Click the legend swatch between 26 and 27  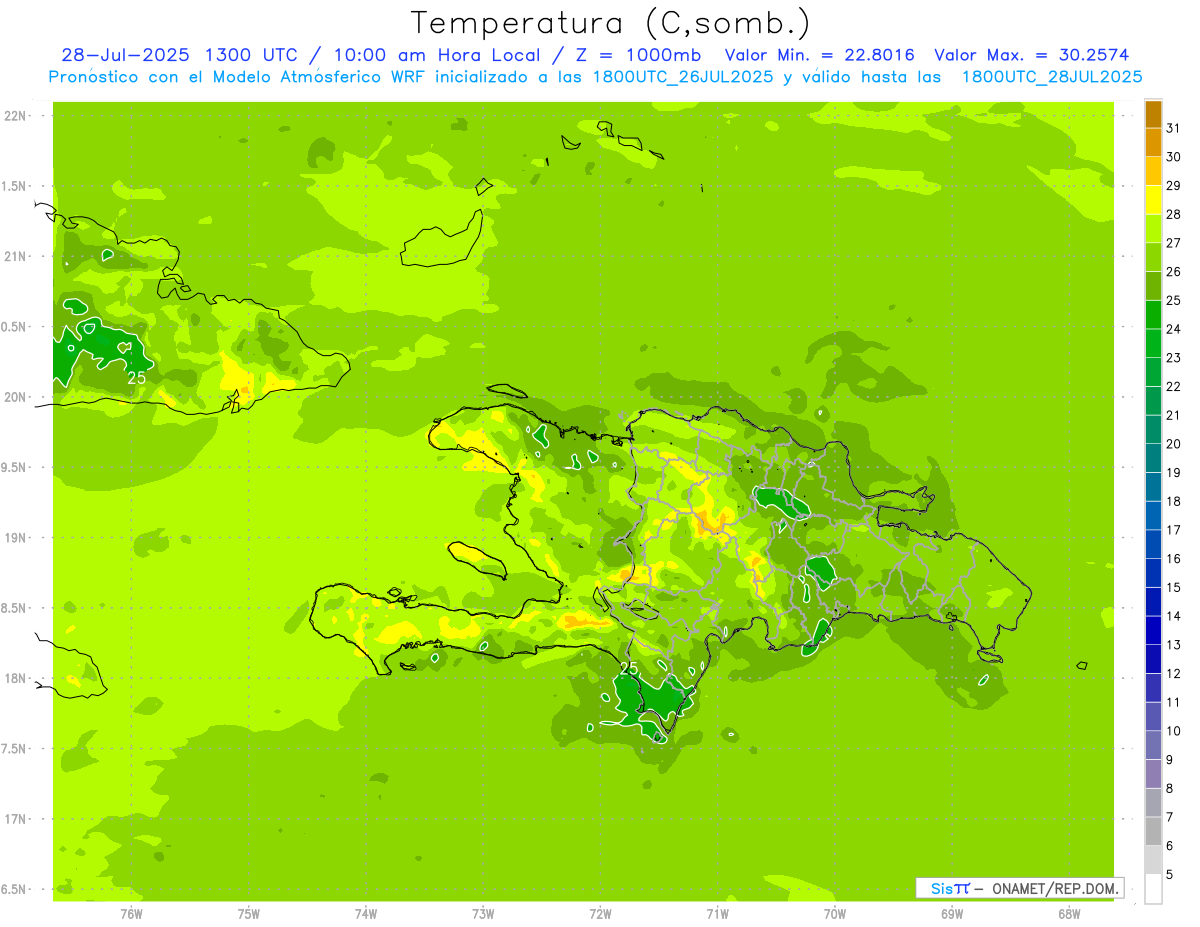tap(1153, 257)
